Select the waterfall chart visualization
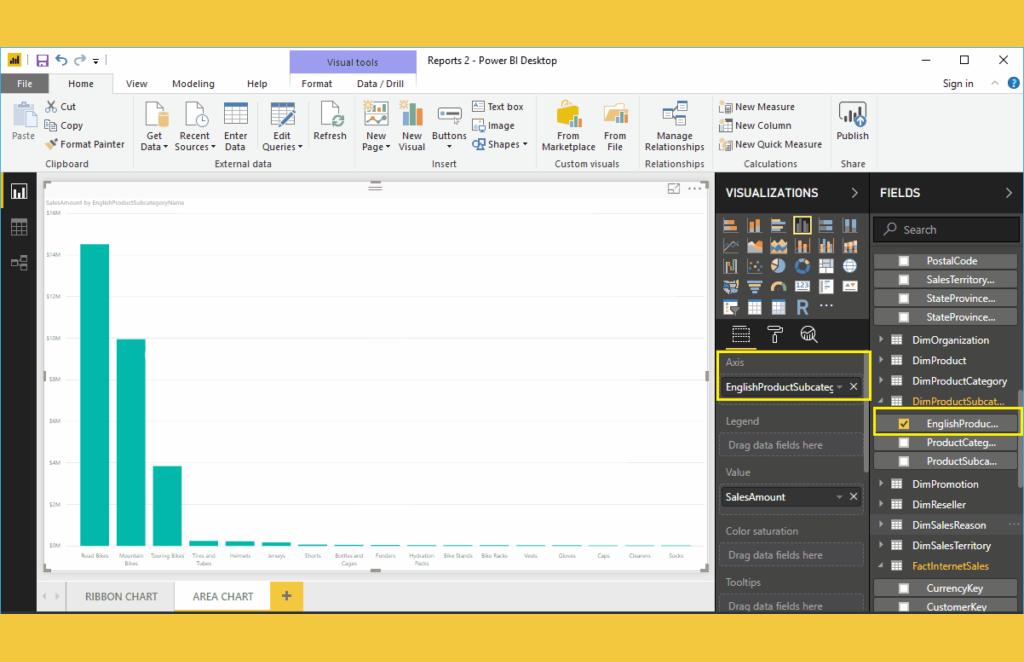The width and height of the screenshot is (1024, 662). [730, 266]
